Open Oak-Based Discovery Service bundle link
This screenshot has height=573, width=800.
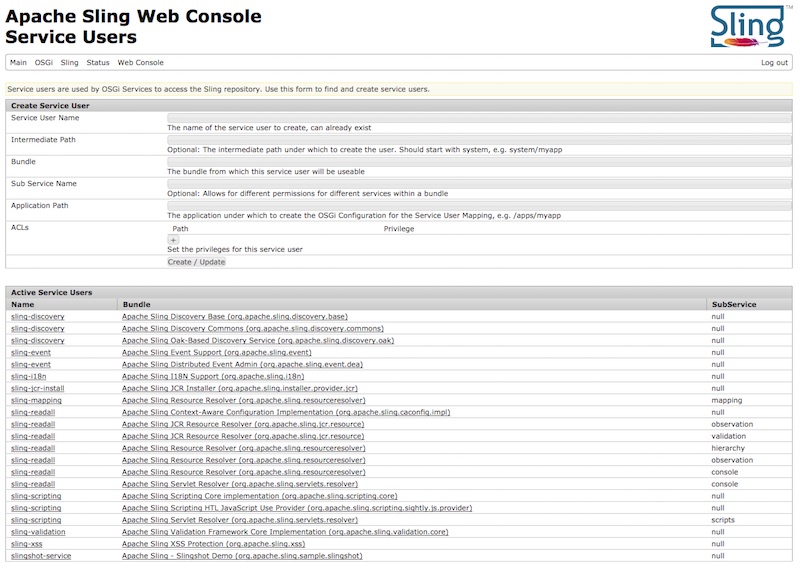(x=258, y=340)
